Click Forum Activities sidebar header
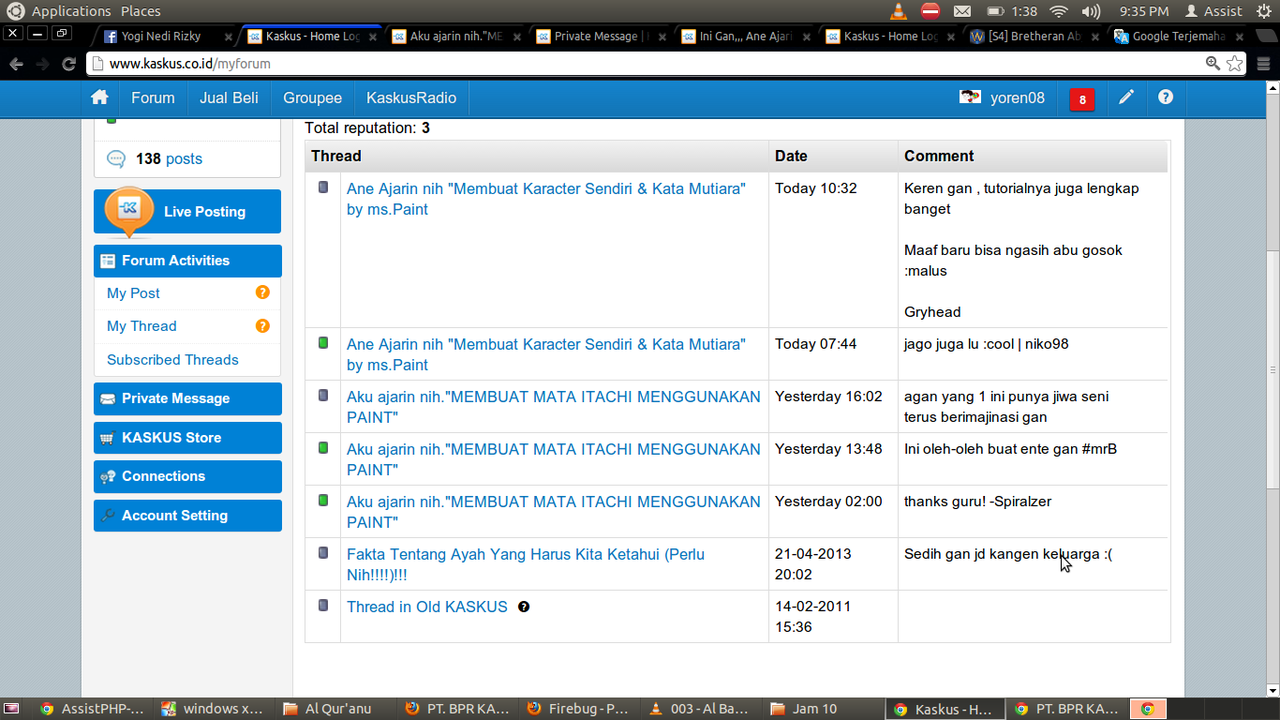 [x=187, y=261]
